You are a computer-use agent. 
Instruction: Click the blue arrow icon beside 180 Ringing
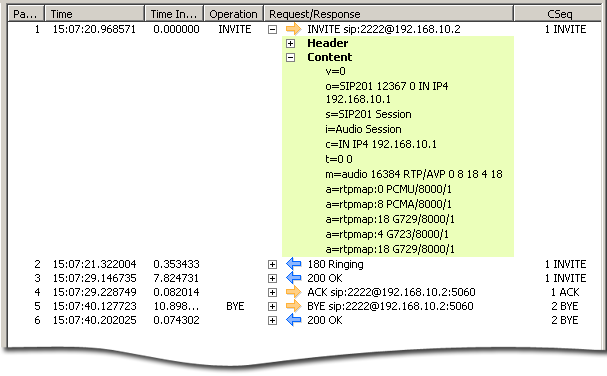pos(293,264)
